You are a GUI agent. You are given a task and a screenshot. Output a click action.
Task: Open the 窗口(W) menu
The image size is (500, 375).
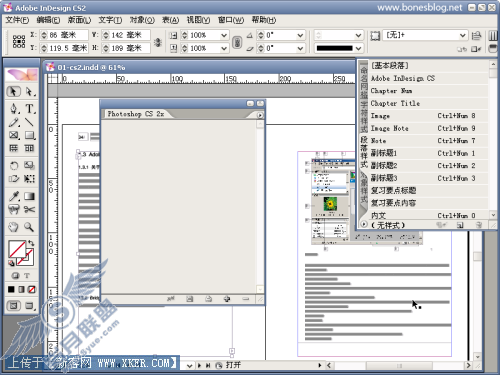tap(231, 20)
